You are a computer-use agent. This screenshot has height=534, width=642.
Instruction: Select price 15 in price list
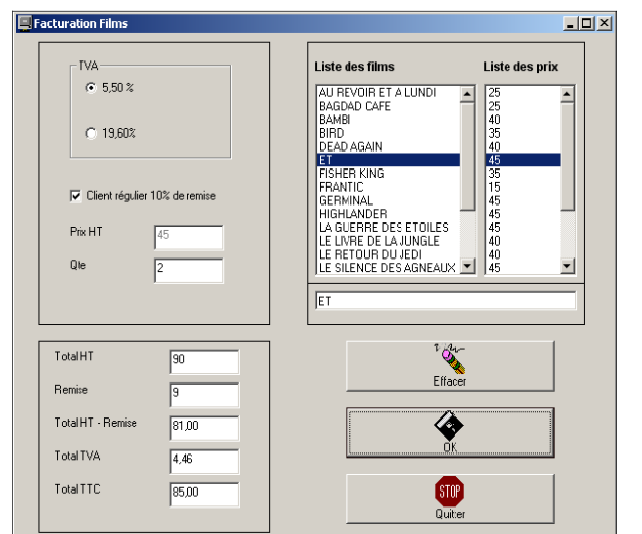coord(523,187)
